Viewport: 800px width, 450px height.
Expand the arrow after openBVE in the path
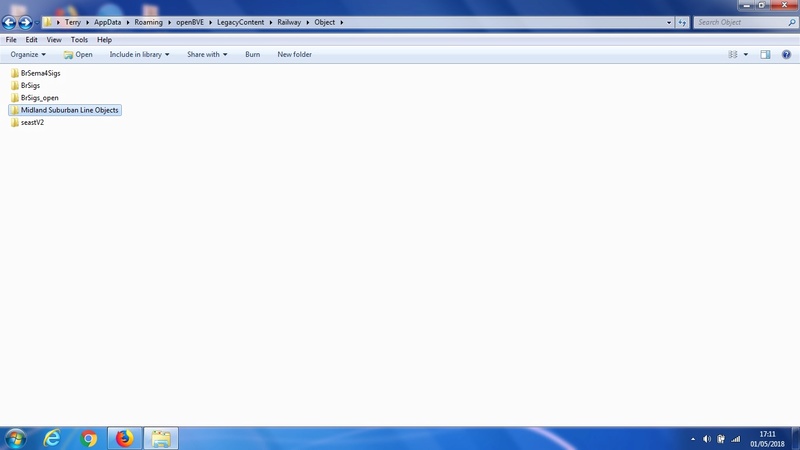click(x=210, y=22)
